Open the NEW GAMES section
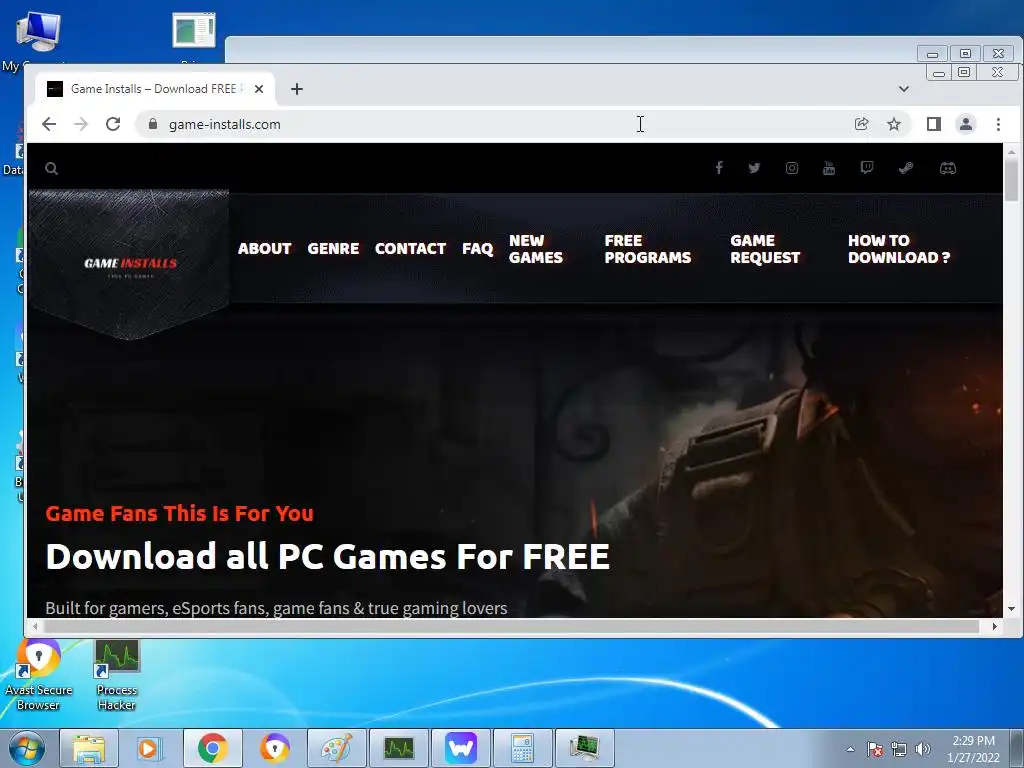 point(536,249)
